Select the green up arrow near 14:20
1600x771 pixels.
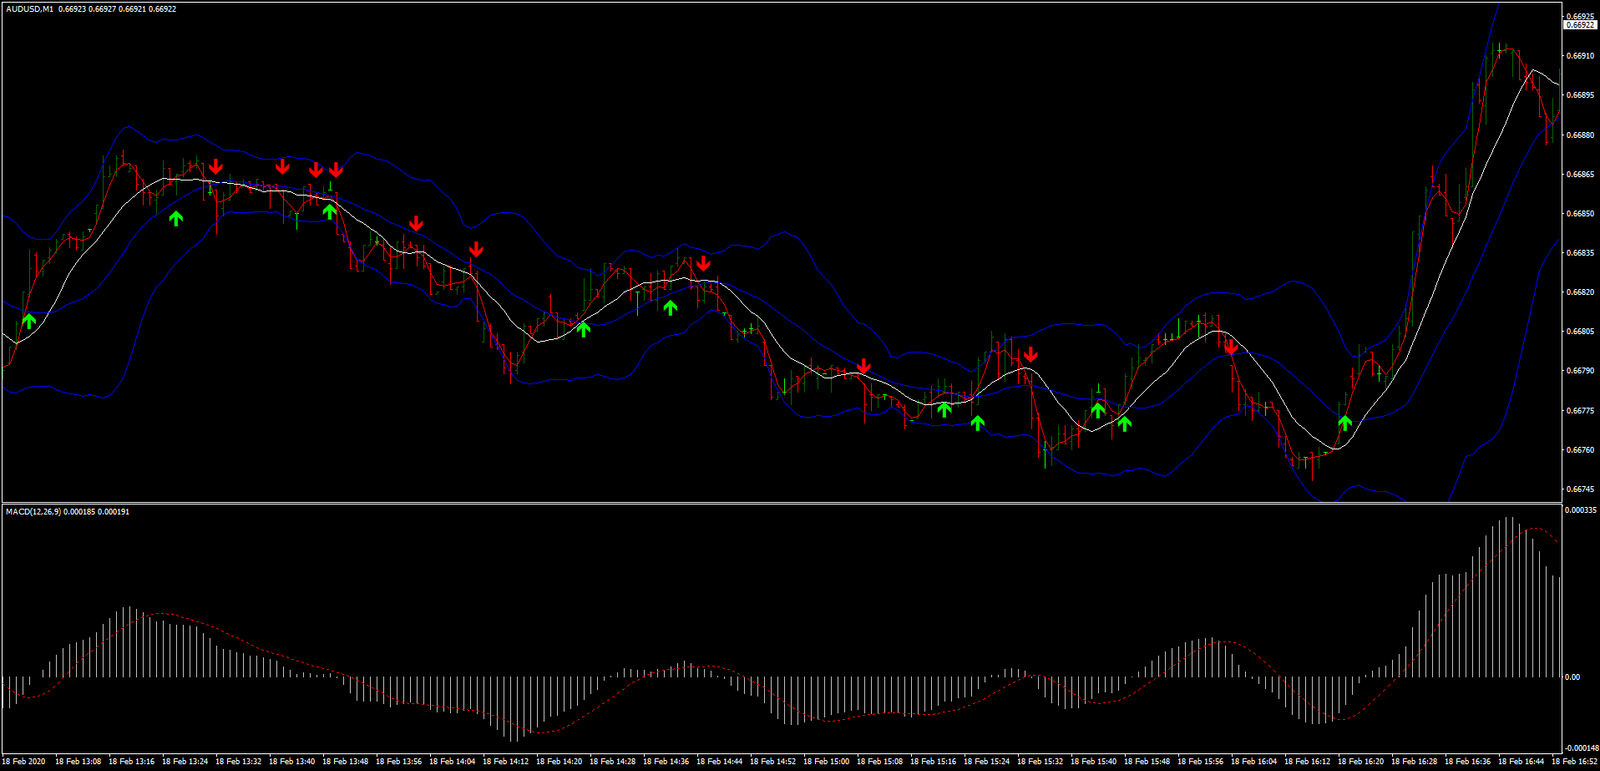click(x=583, y=328)
